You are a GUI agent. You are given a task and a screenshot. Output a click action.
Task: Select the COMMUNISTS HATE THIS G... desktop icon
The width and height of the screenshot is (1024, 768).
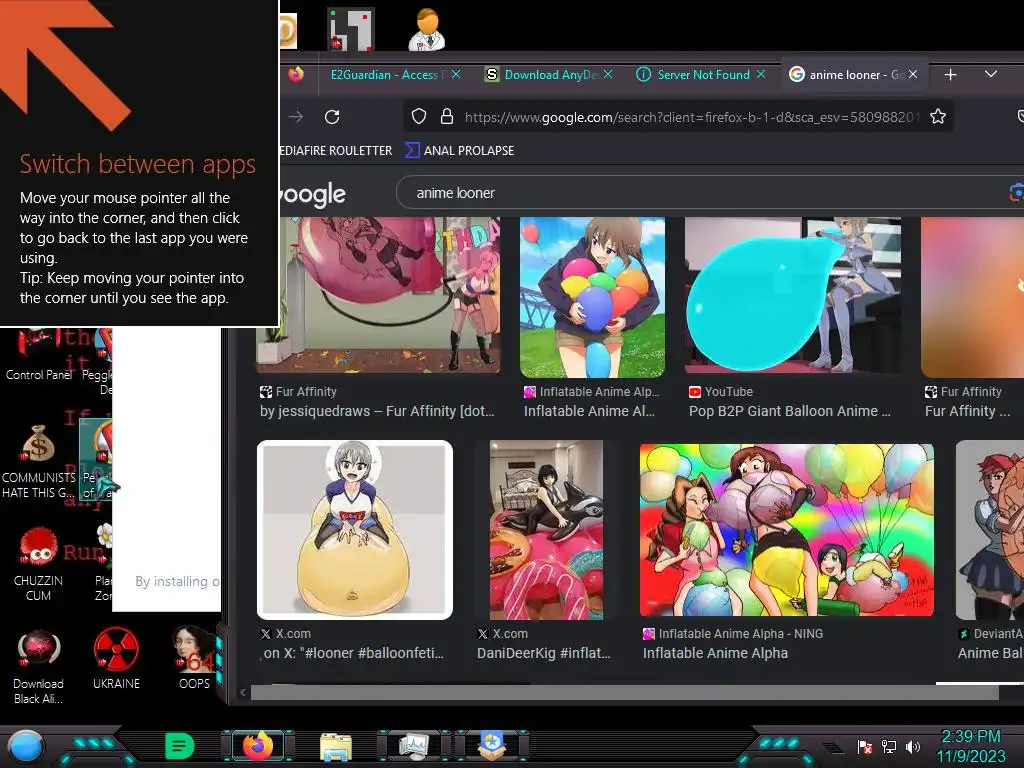[39, 463]
